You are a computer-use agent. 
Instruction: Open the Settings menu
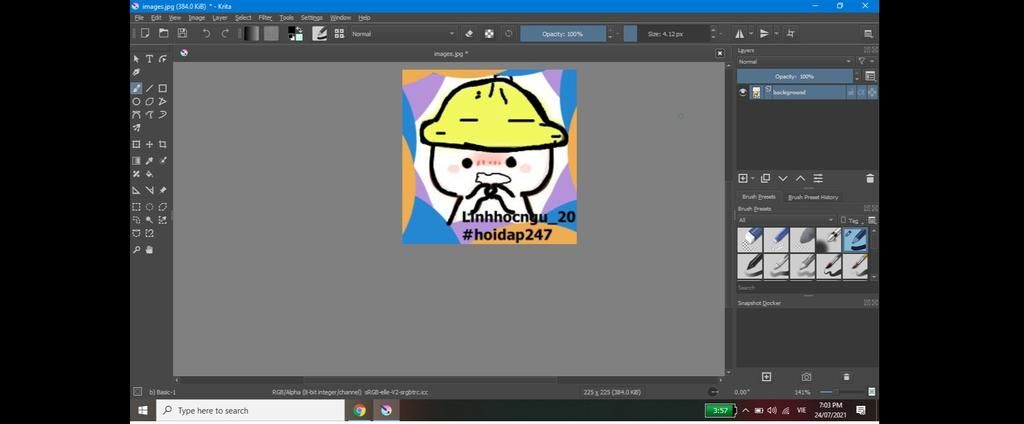coord(312,18)
